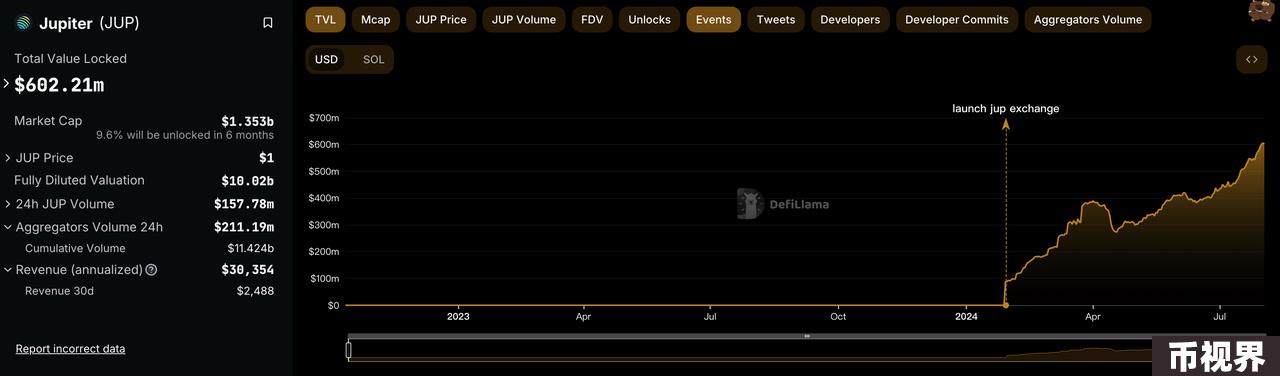This screenshot has height=376, width=1280.
Task: Click the 24h JUP Volume value $157.78m
Action: [244, 204]
